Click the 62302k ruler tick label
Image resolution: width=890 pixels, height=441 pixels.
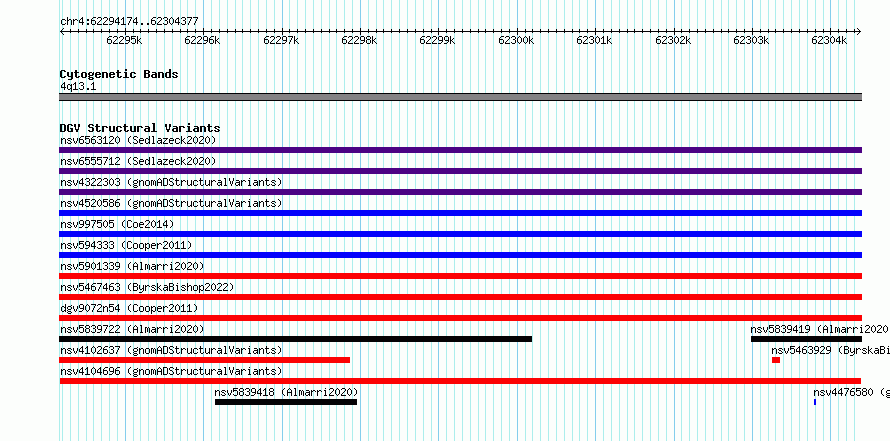[x=673, y=40]
